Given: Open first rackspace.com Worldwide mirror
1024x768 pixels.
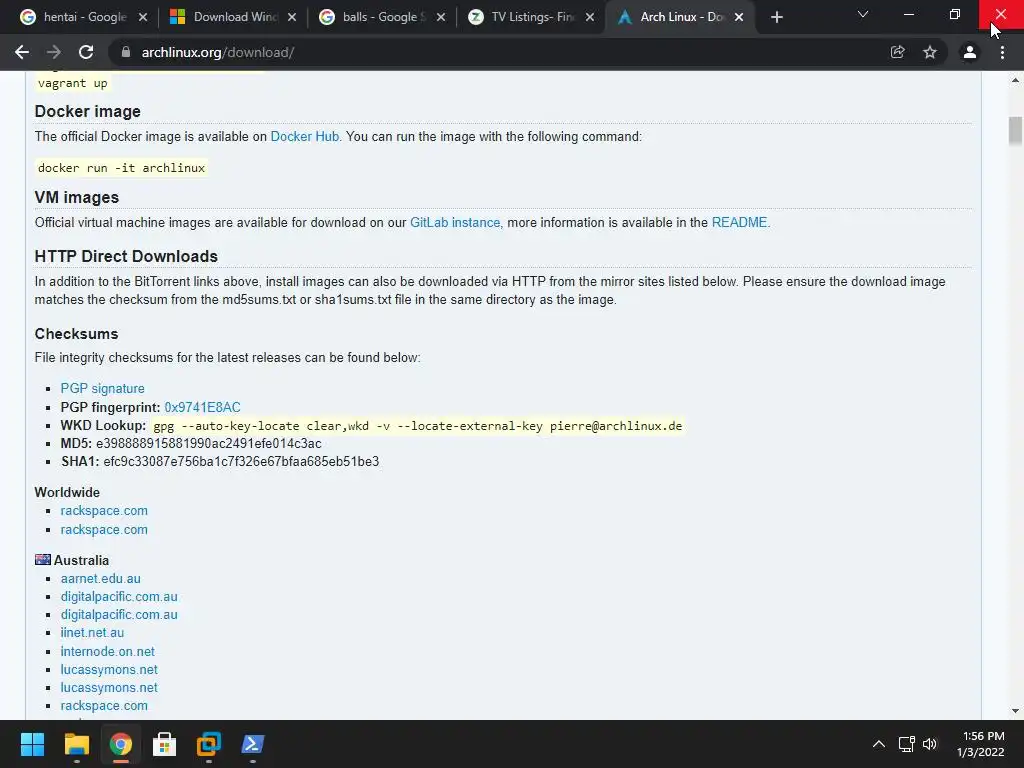Looking at the screenshot, I should click(x=104, y=511).
